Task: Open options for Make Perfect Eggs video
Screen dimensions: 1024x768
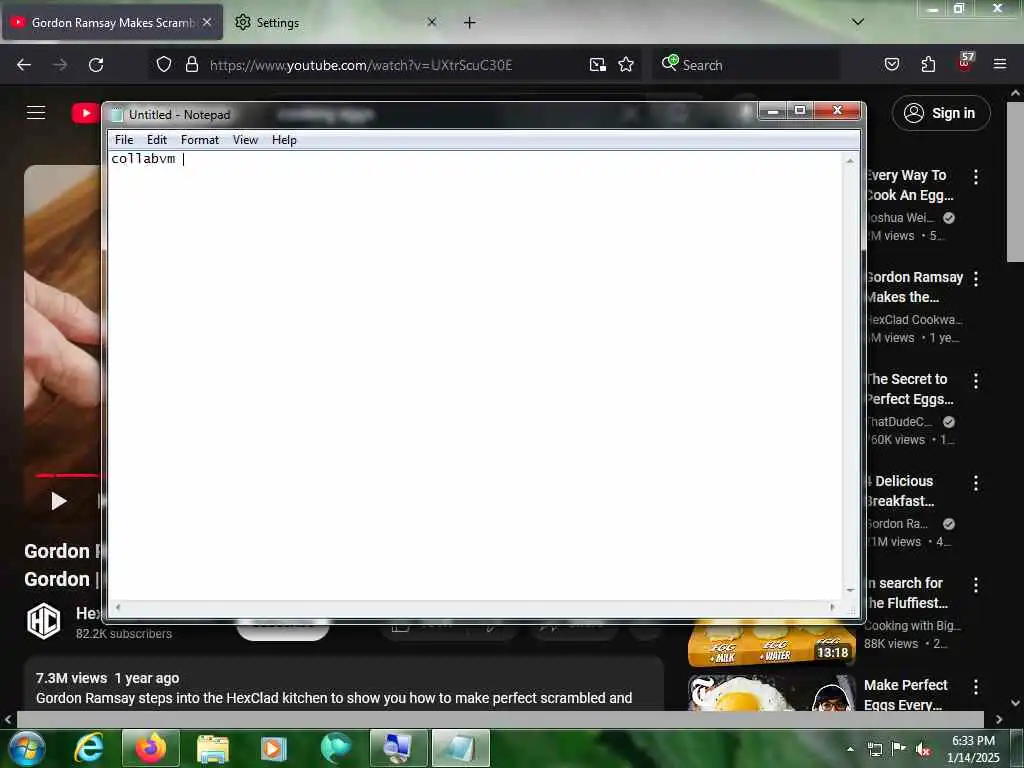Action: pyautogui.click(x=976, y=686)
